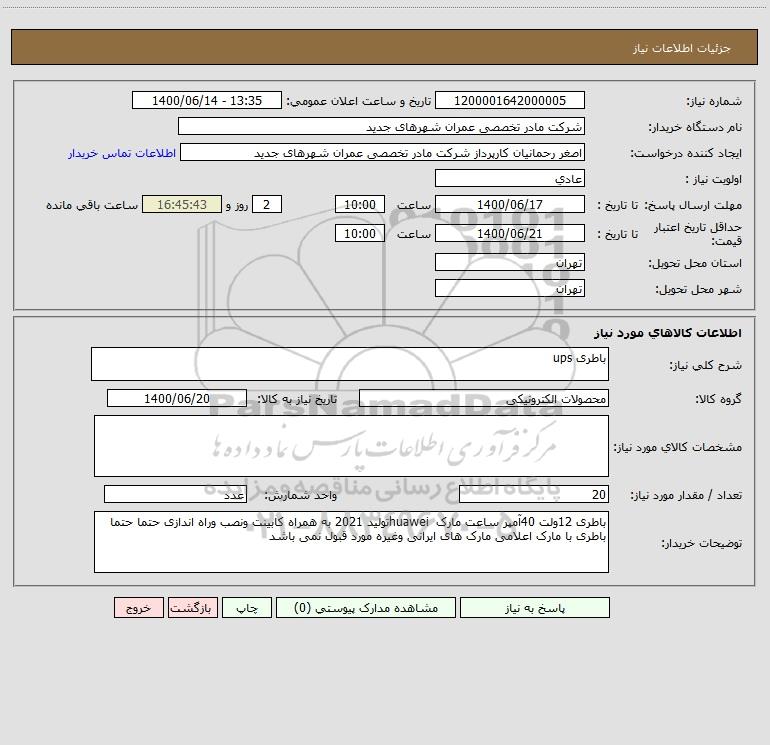Image resolution: width=770 pixels, height=745 pixels.
Task: Click the price validity date 1400/06/21
Action: (510, 233)
